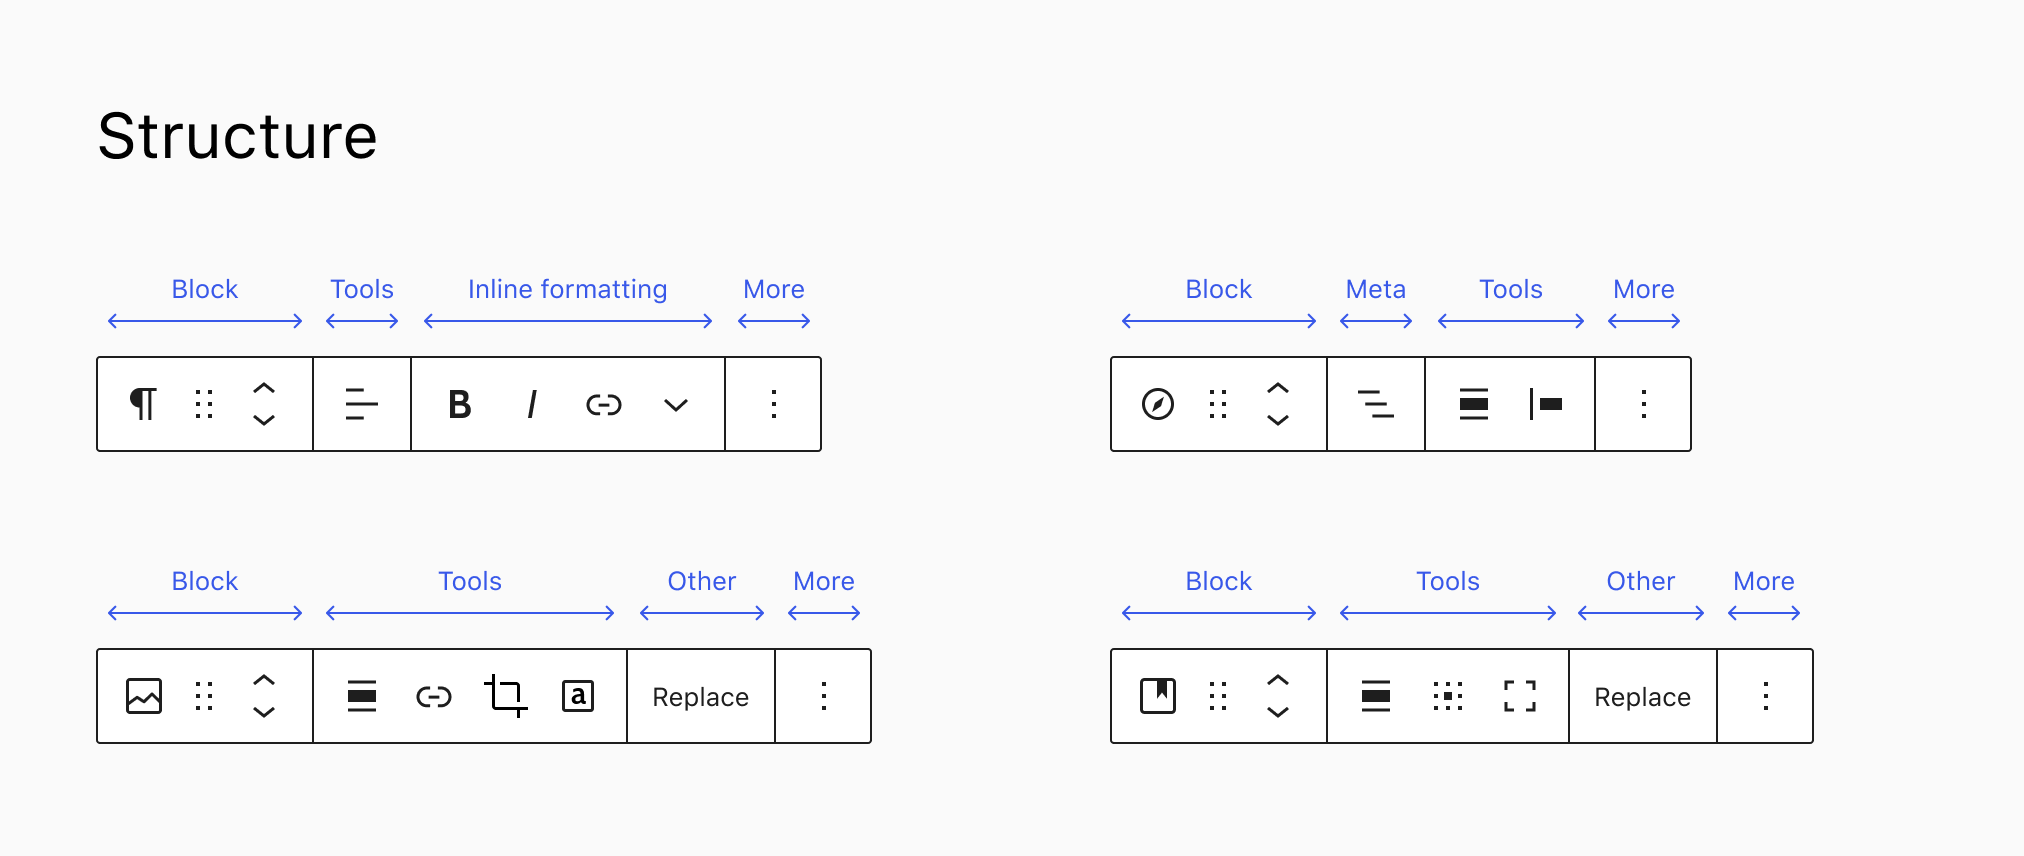Open the kebab menu on the image toolbar
Viewport: 2024px width, 856px height.
823,696
